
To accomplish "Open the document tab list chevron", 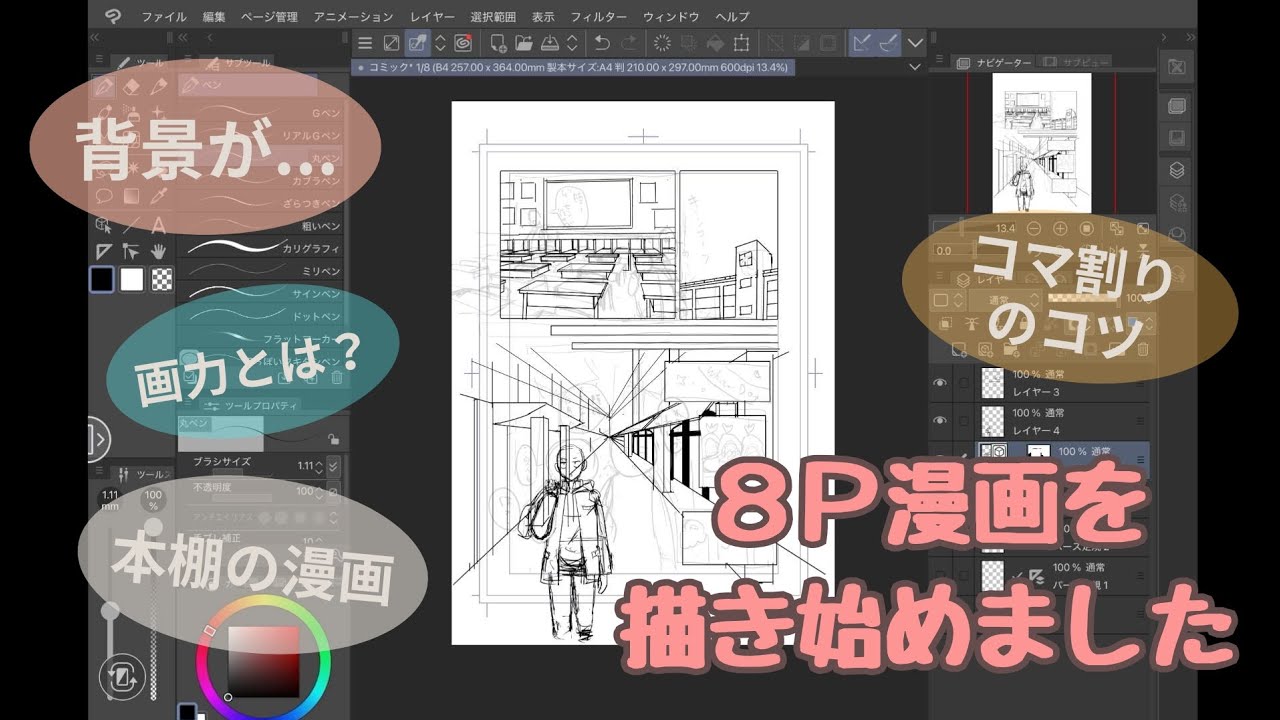I will pyautogui.click(x=914, y=67).
